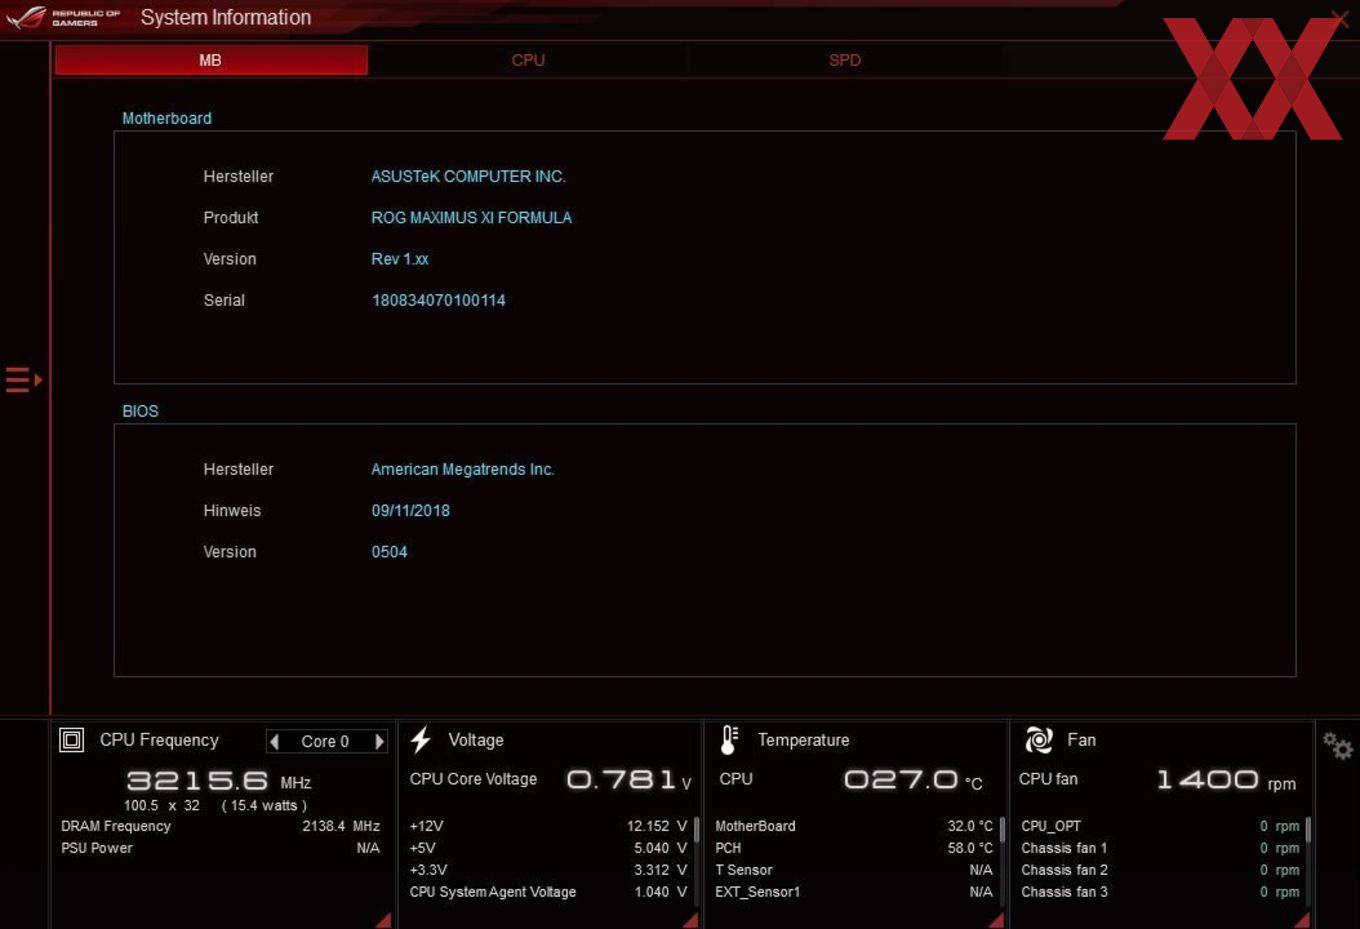Click the CPU Frequency chip icon
Screen dimensions: 1360x929
click(x=72, y=740)
